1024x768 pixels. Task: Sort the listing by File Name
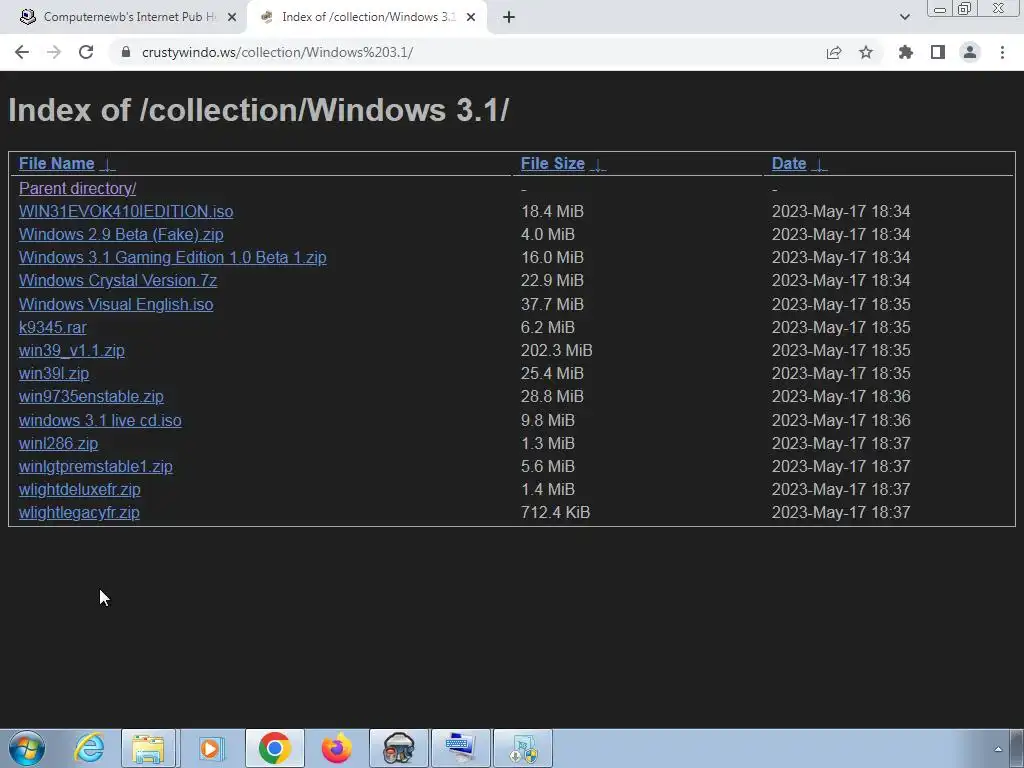pyautogui.click(x=56, y=163)
